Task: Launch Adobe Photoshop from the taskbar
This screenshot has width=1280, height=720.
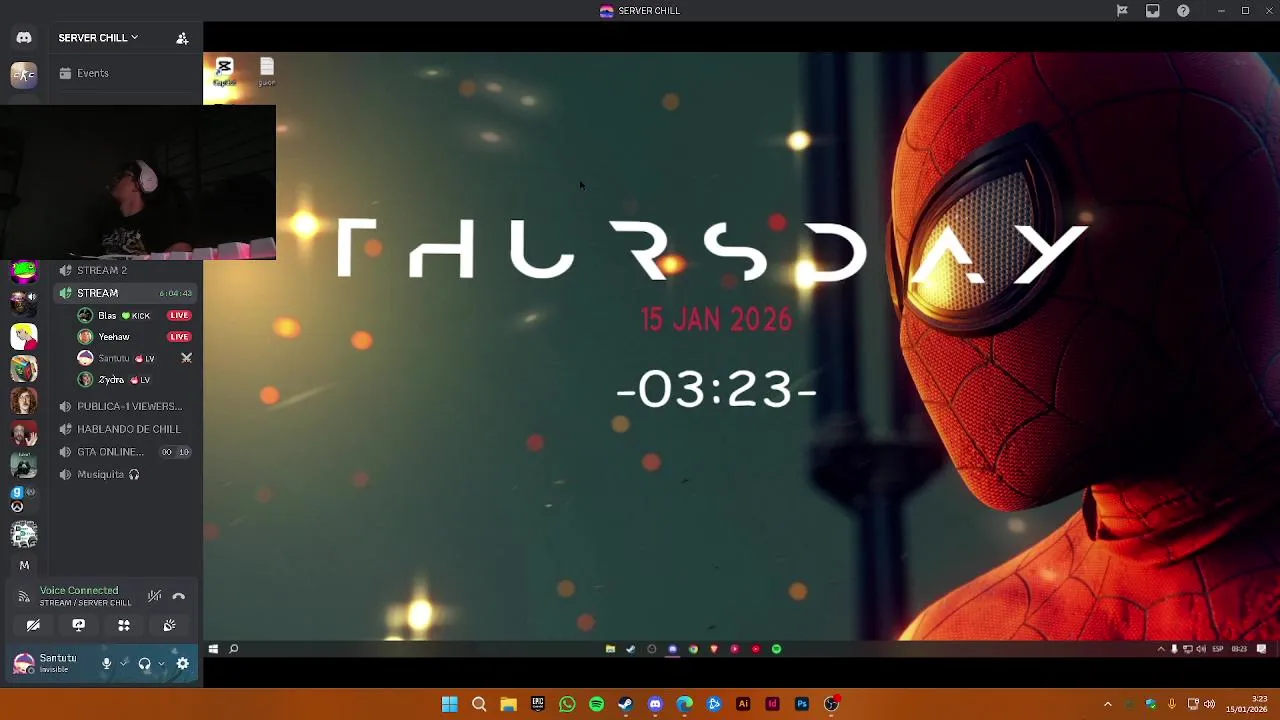Action: (x=802, y=704)
